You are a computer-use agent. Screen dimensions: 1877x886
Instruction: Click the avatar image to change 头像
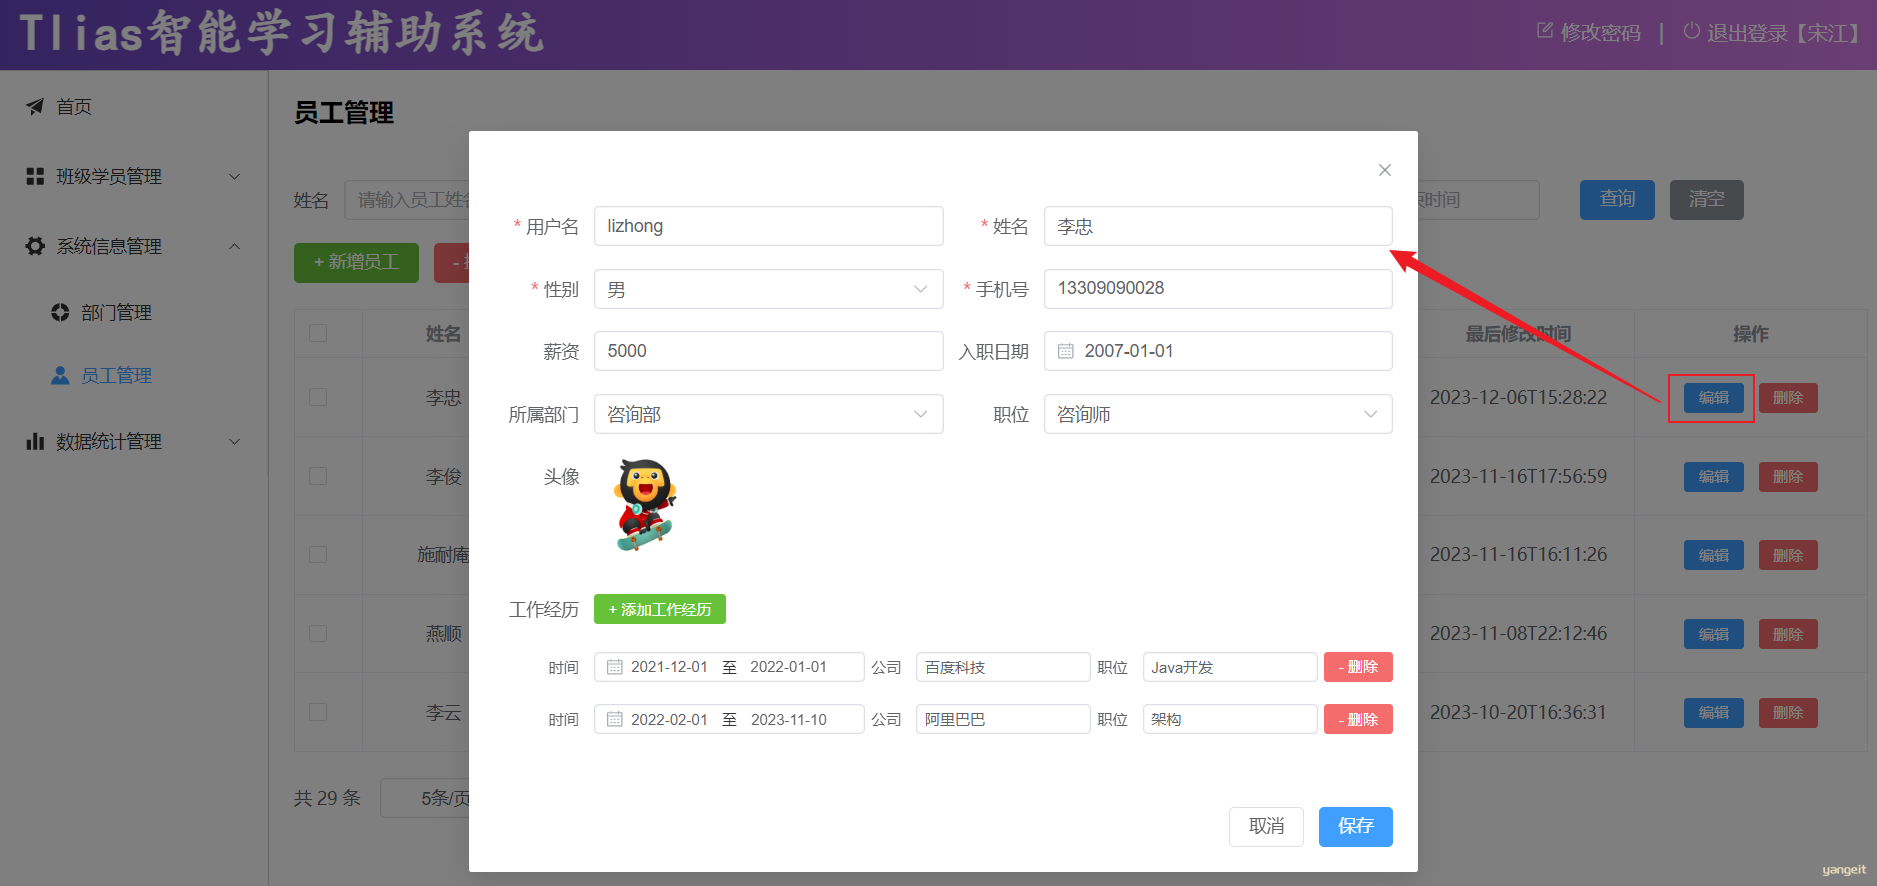[x=646, y=505]
